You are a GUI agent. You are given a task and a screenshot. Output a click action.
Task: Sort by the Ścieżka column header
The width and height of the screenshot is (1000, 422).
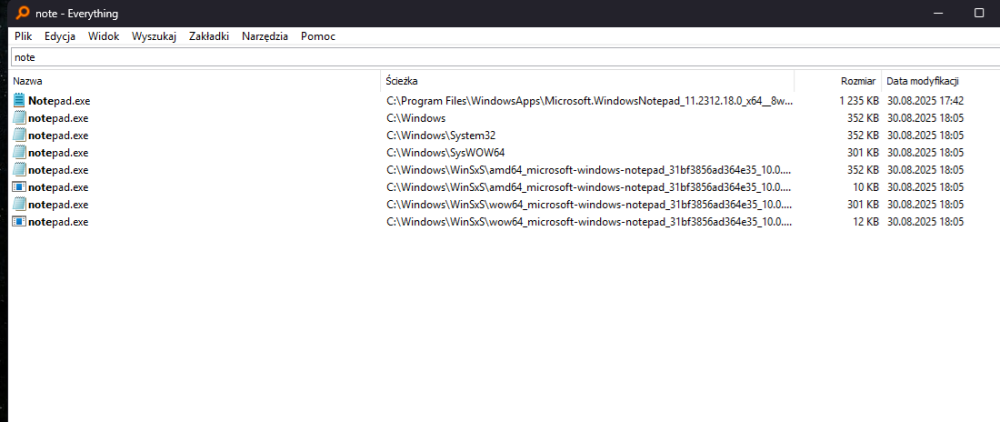click(x=588, y=81)
